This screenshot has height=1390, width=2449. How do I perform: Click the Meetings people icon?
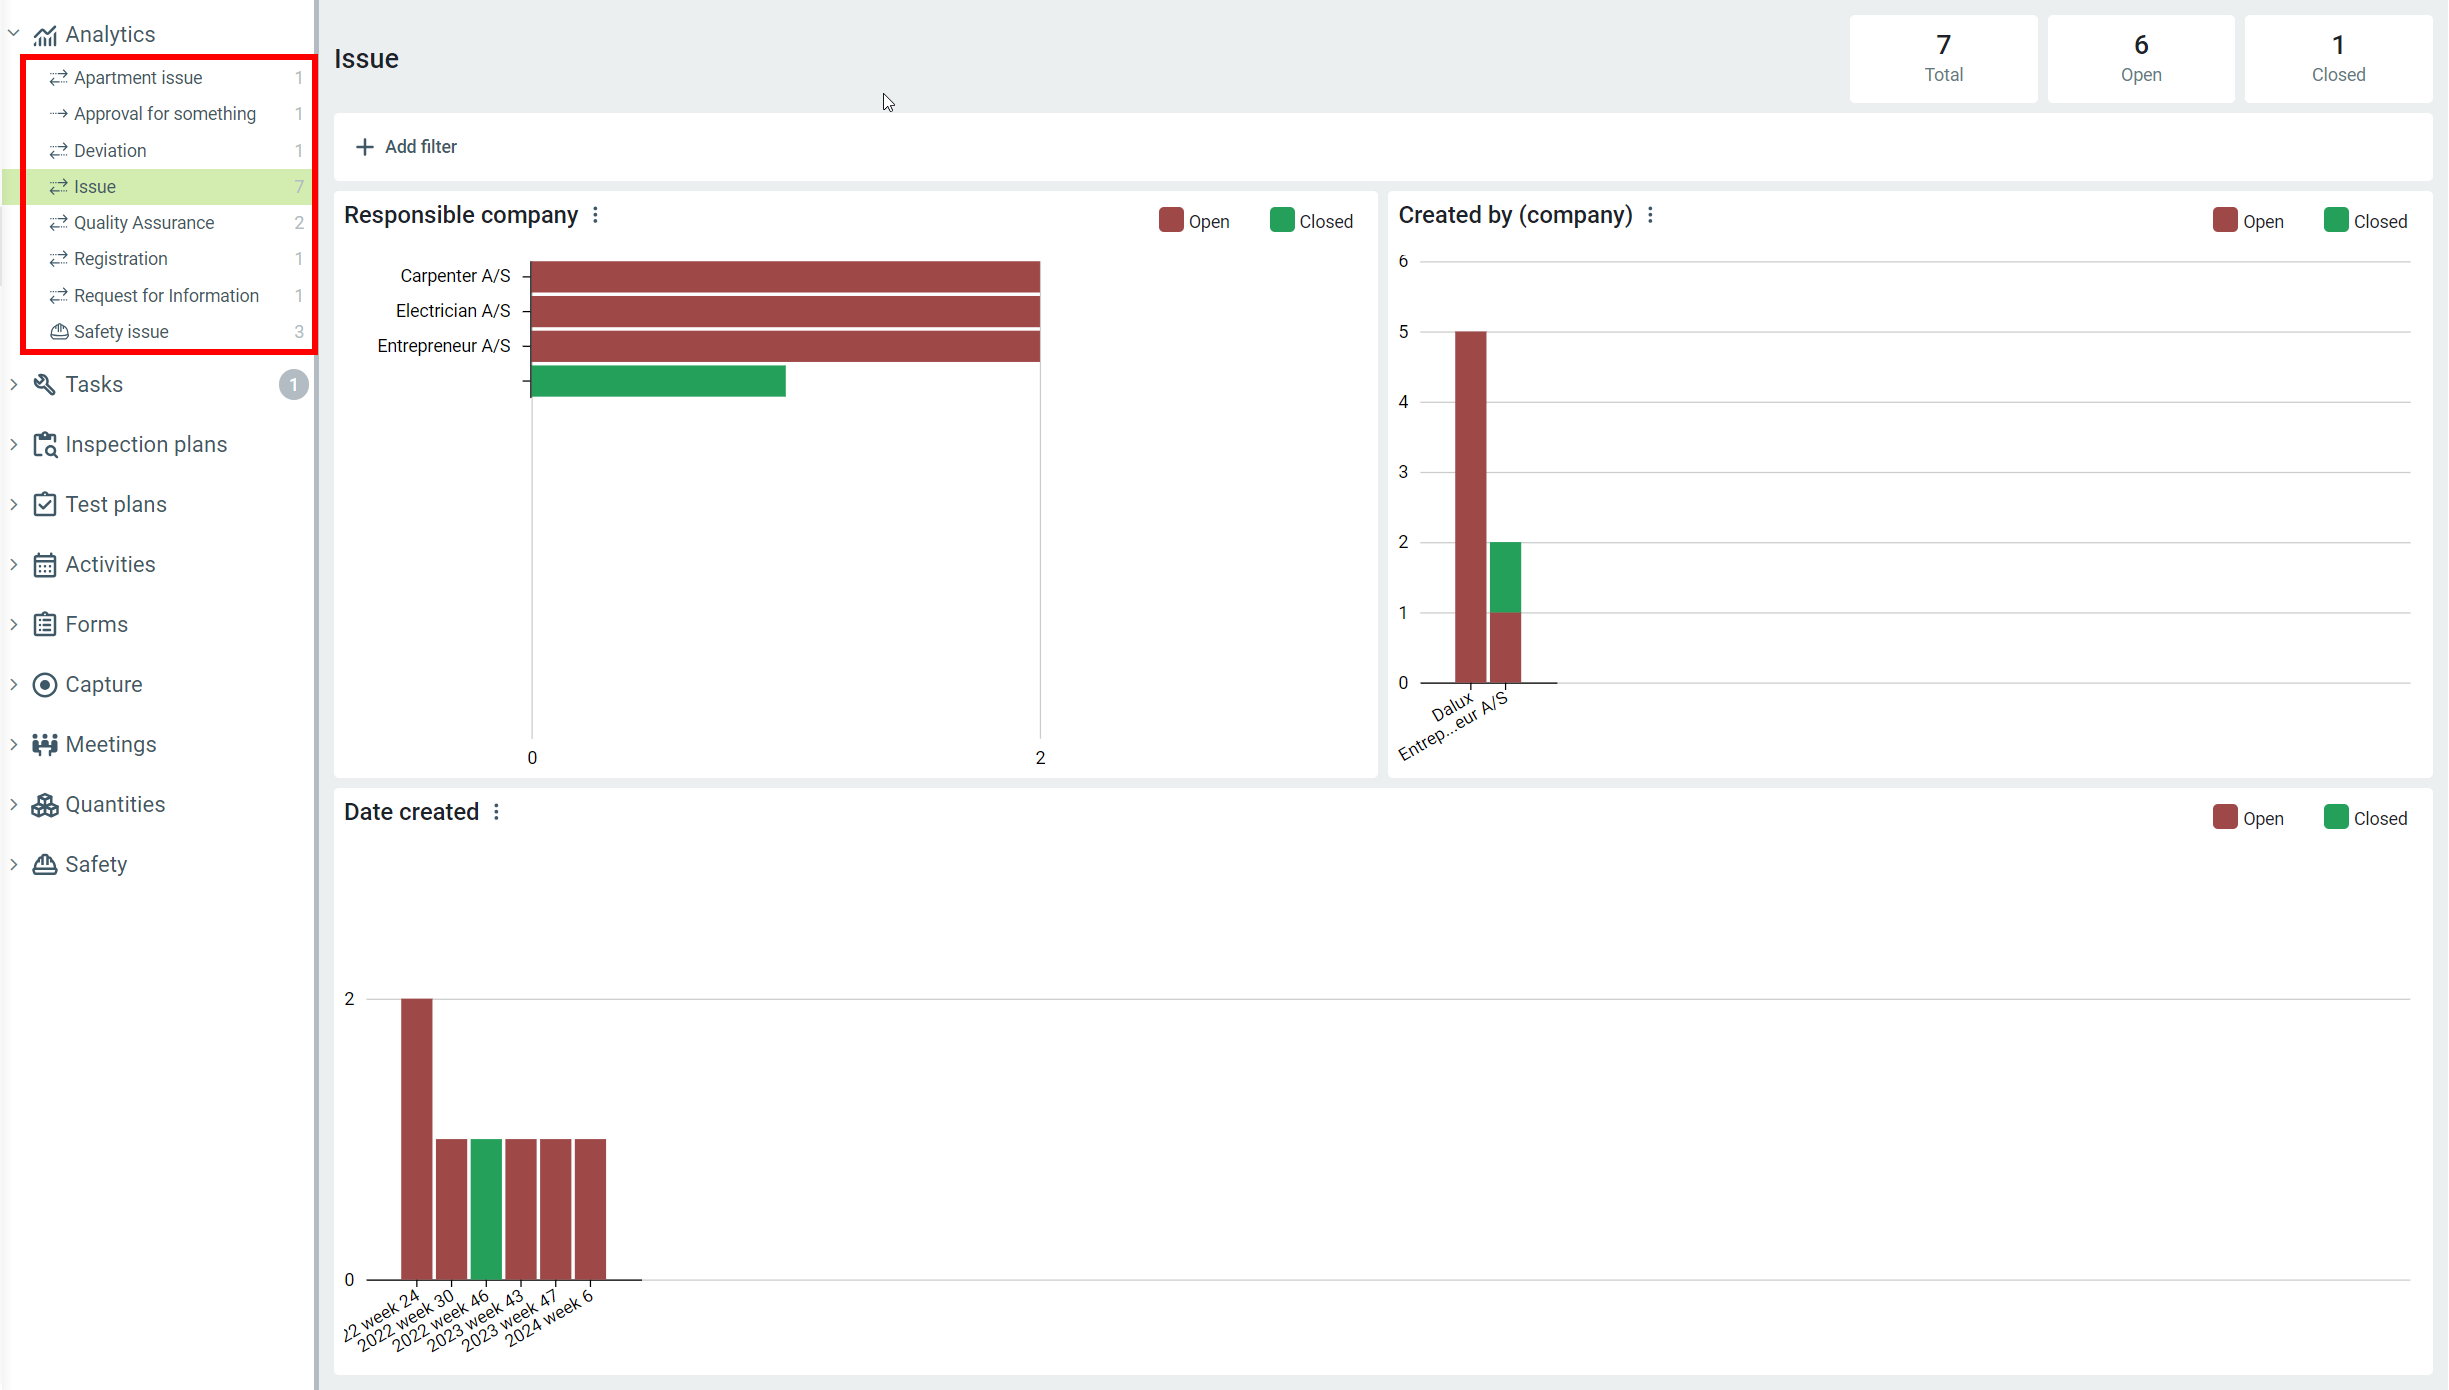pos(44,744)
